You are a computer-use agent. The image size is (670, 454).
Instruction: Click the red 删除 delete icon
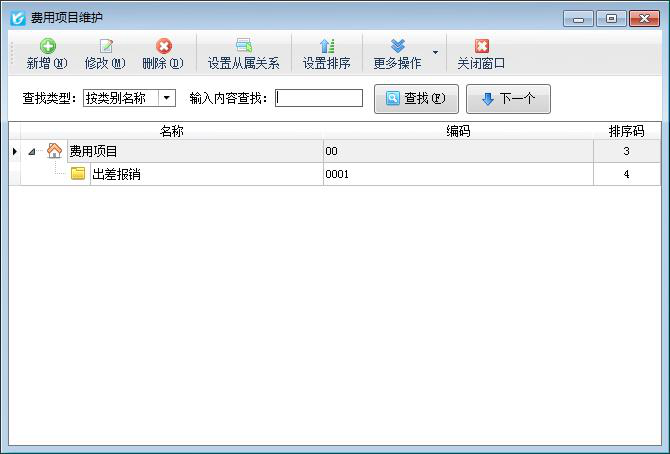(163, 46)
